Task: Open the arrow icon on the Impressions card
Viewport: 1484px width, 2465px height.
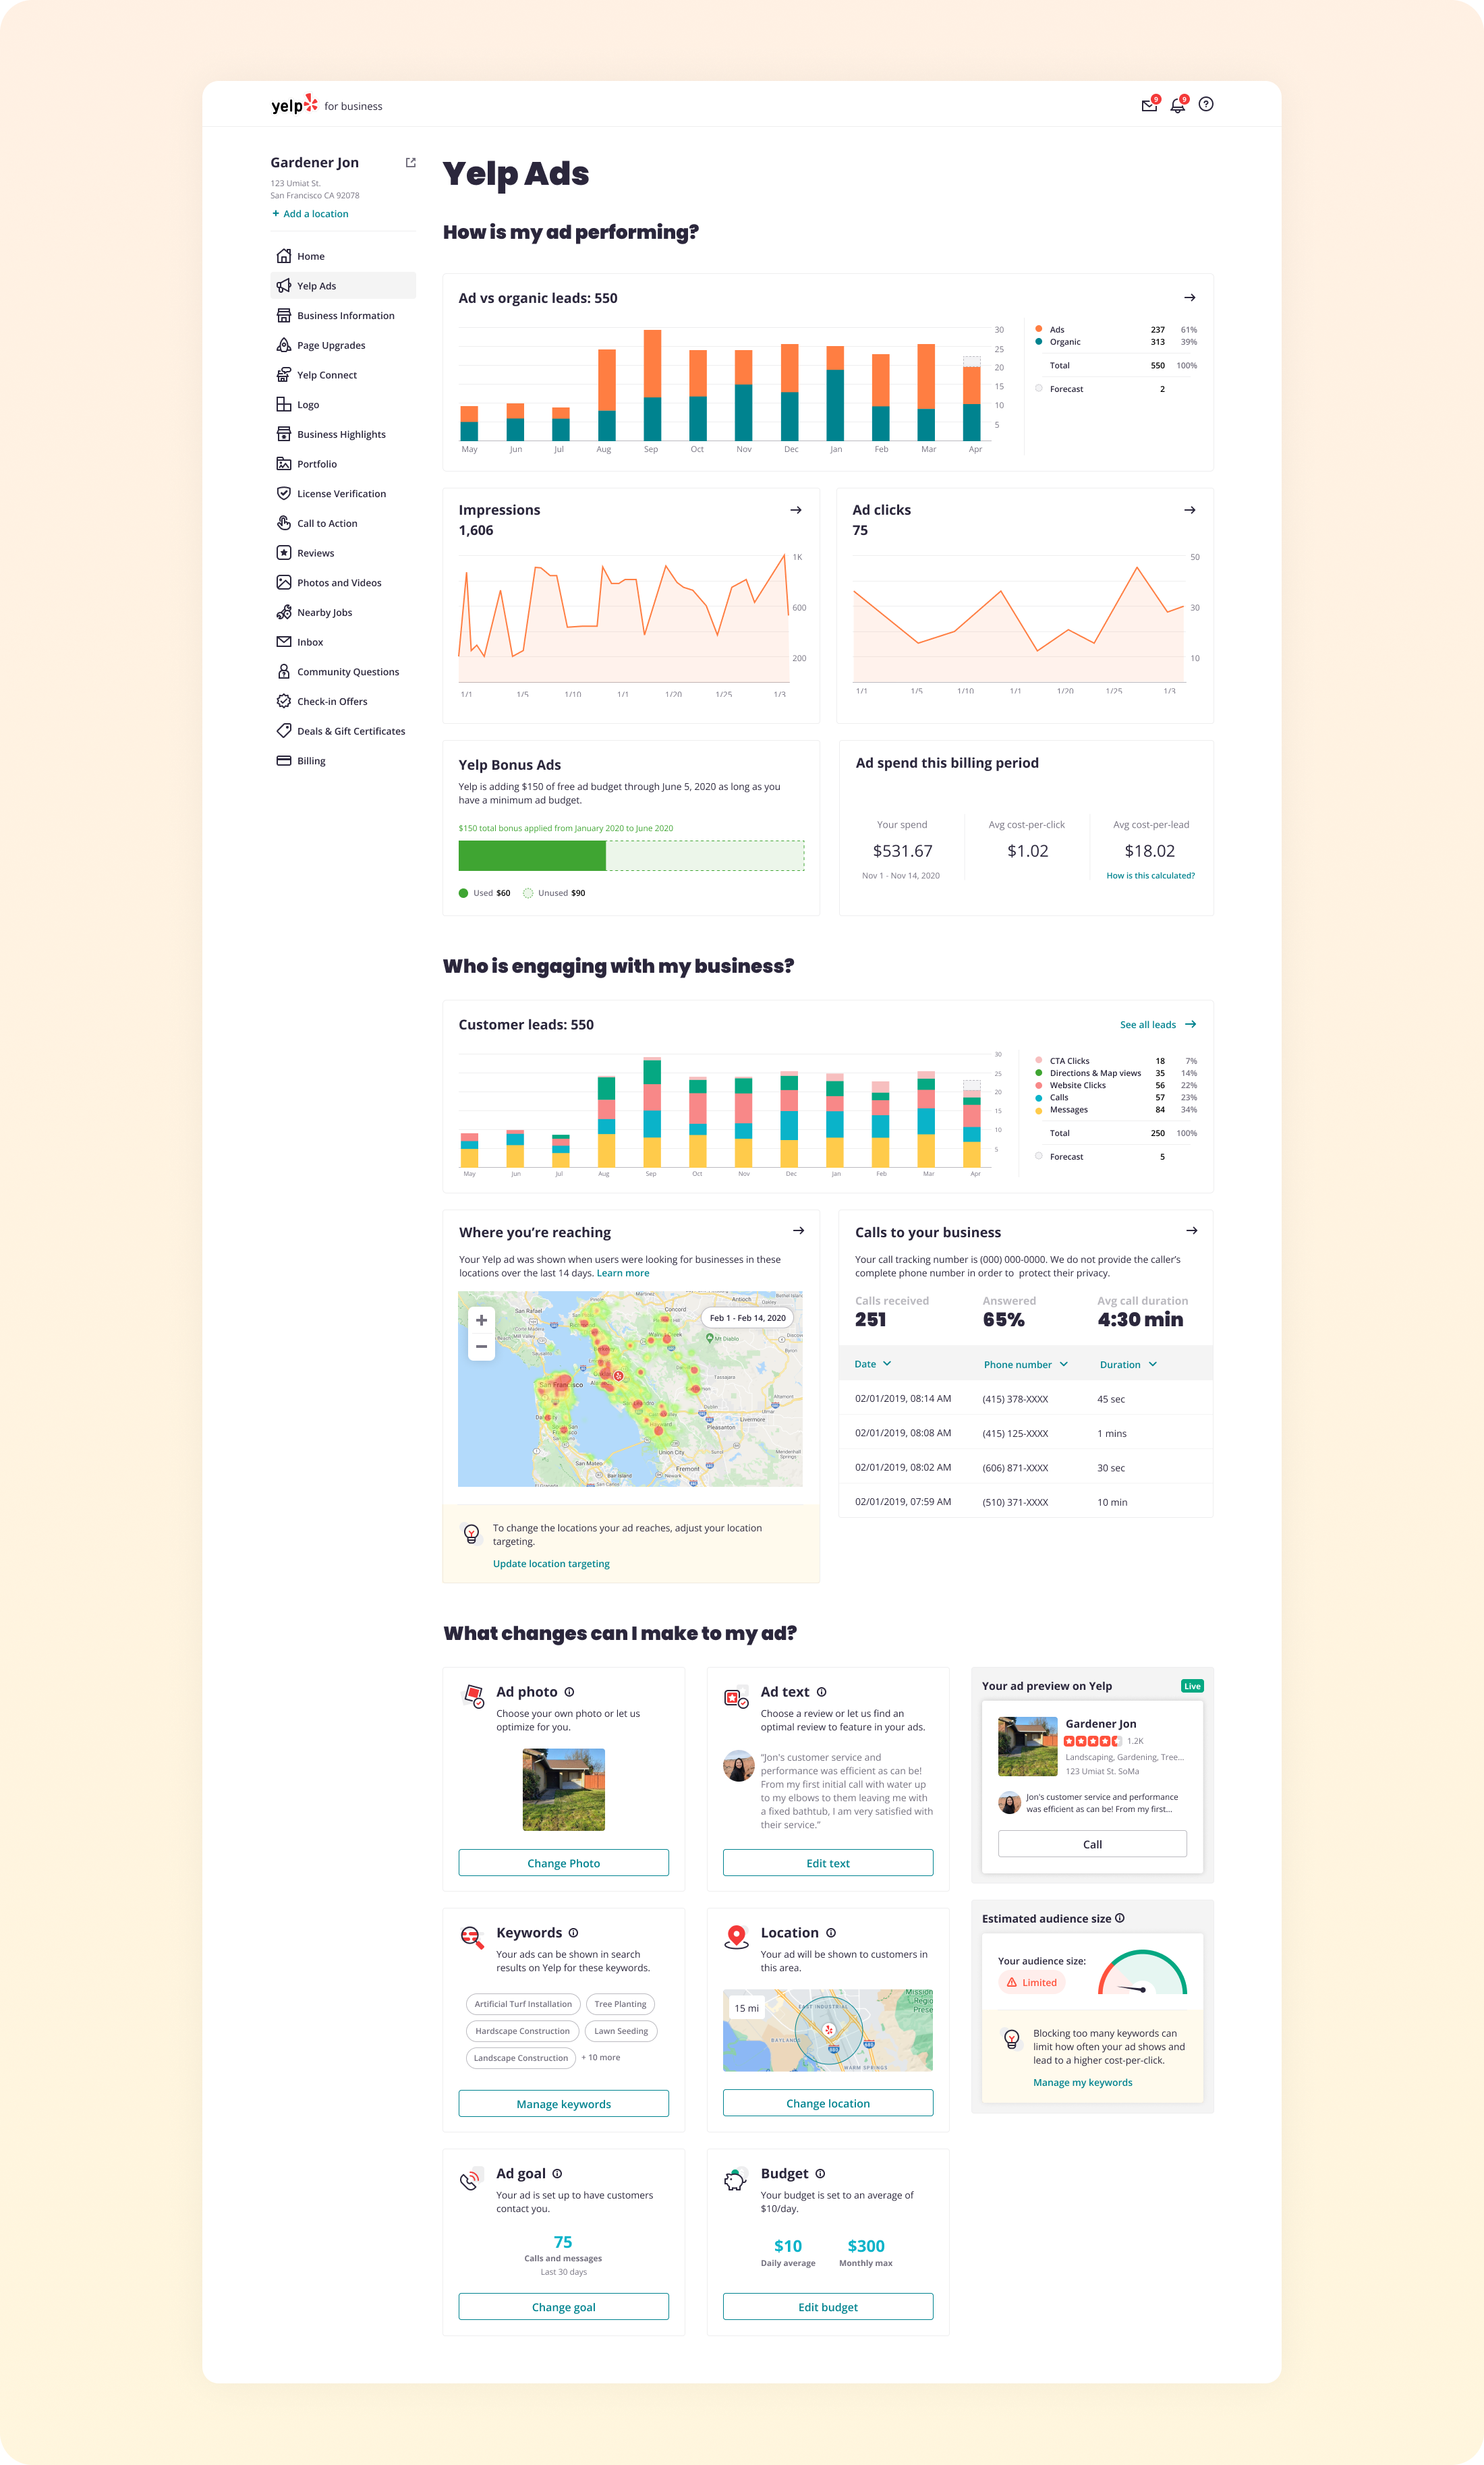Action: (796, 510)
